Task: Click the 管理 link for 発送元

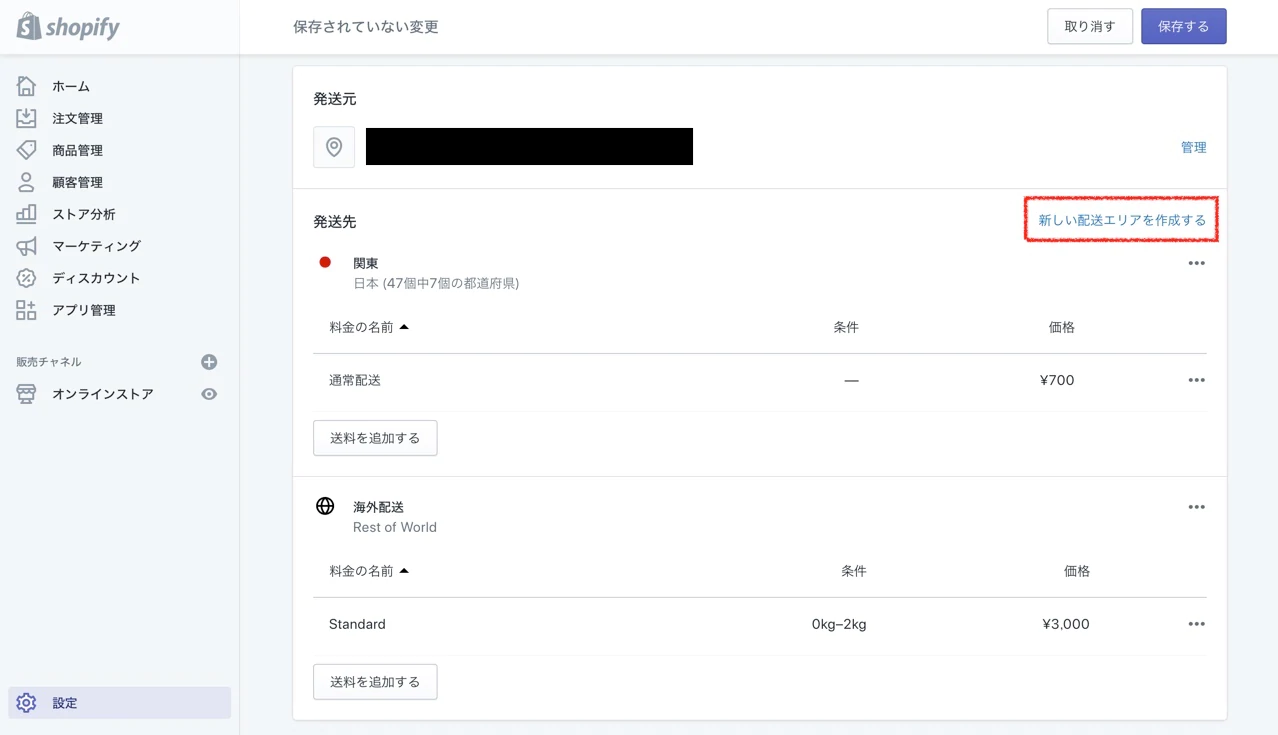Action: pyautogui.click(x=1193, y=147)
